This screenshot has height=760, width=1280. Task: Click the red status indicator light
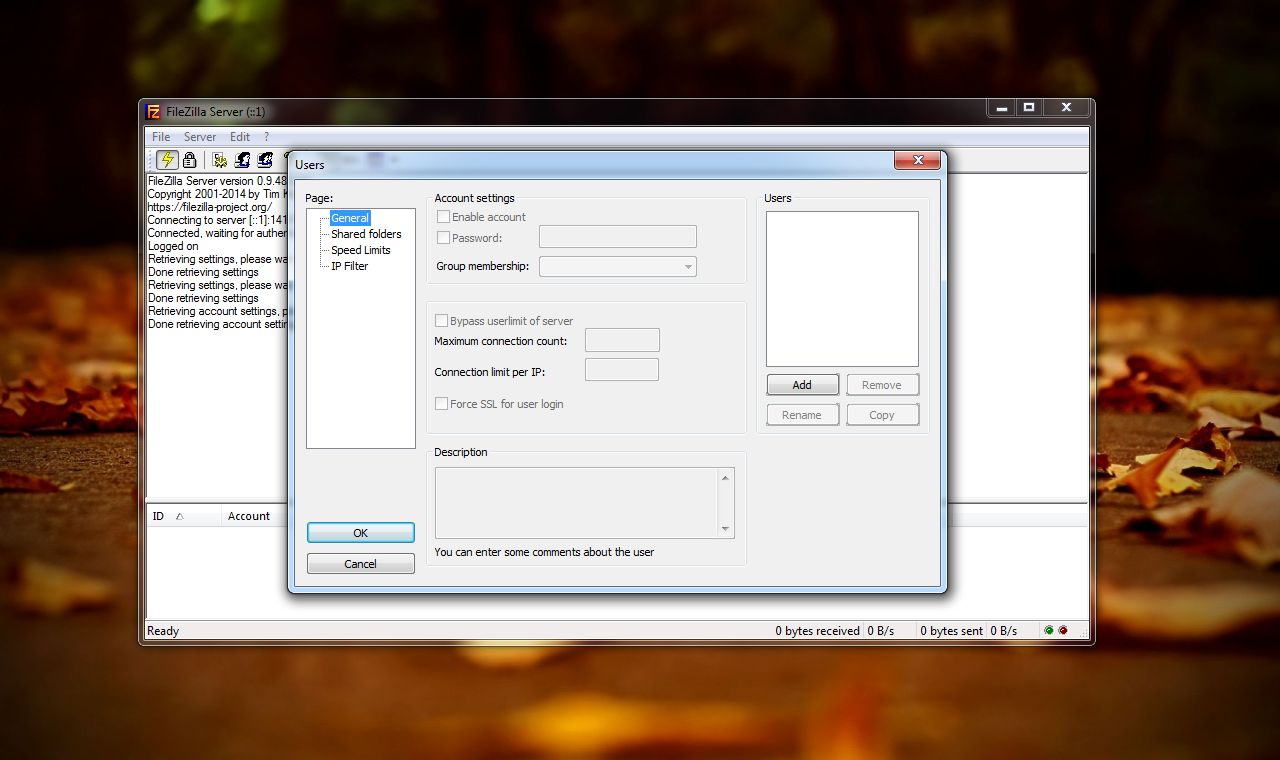(1063, 631)
